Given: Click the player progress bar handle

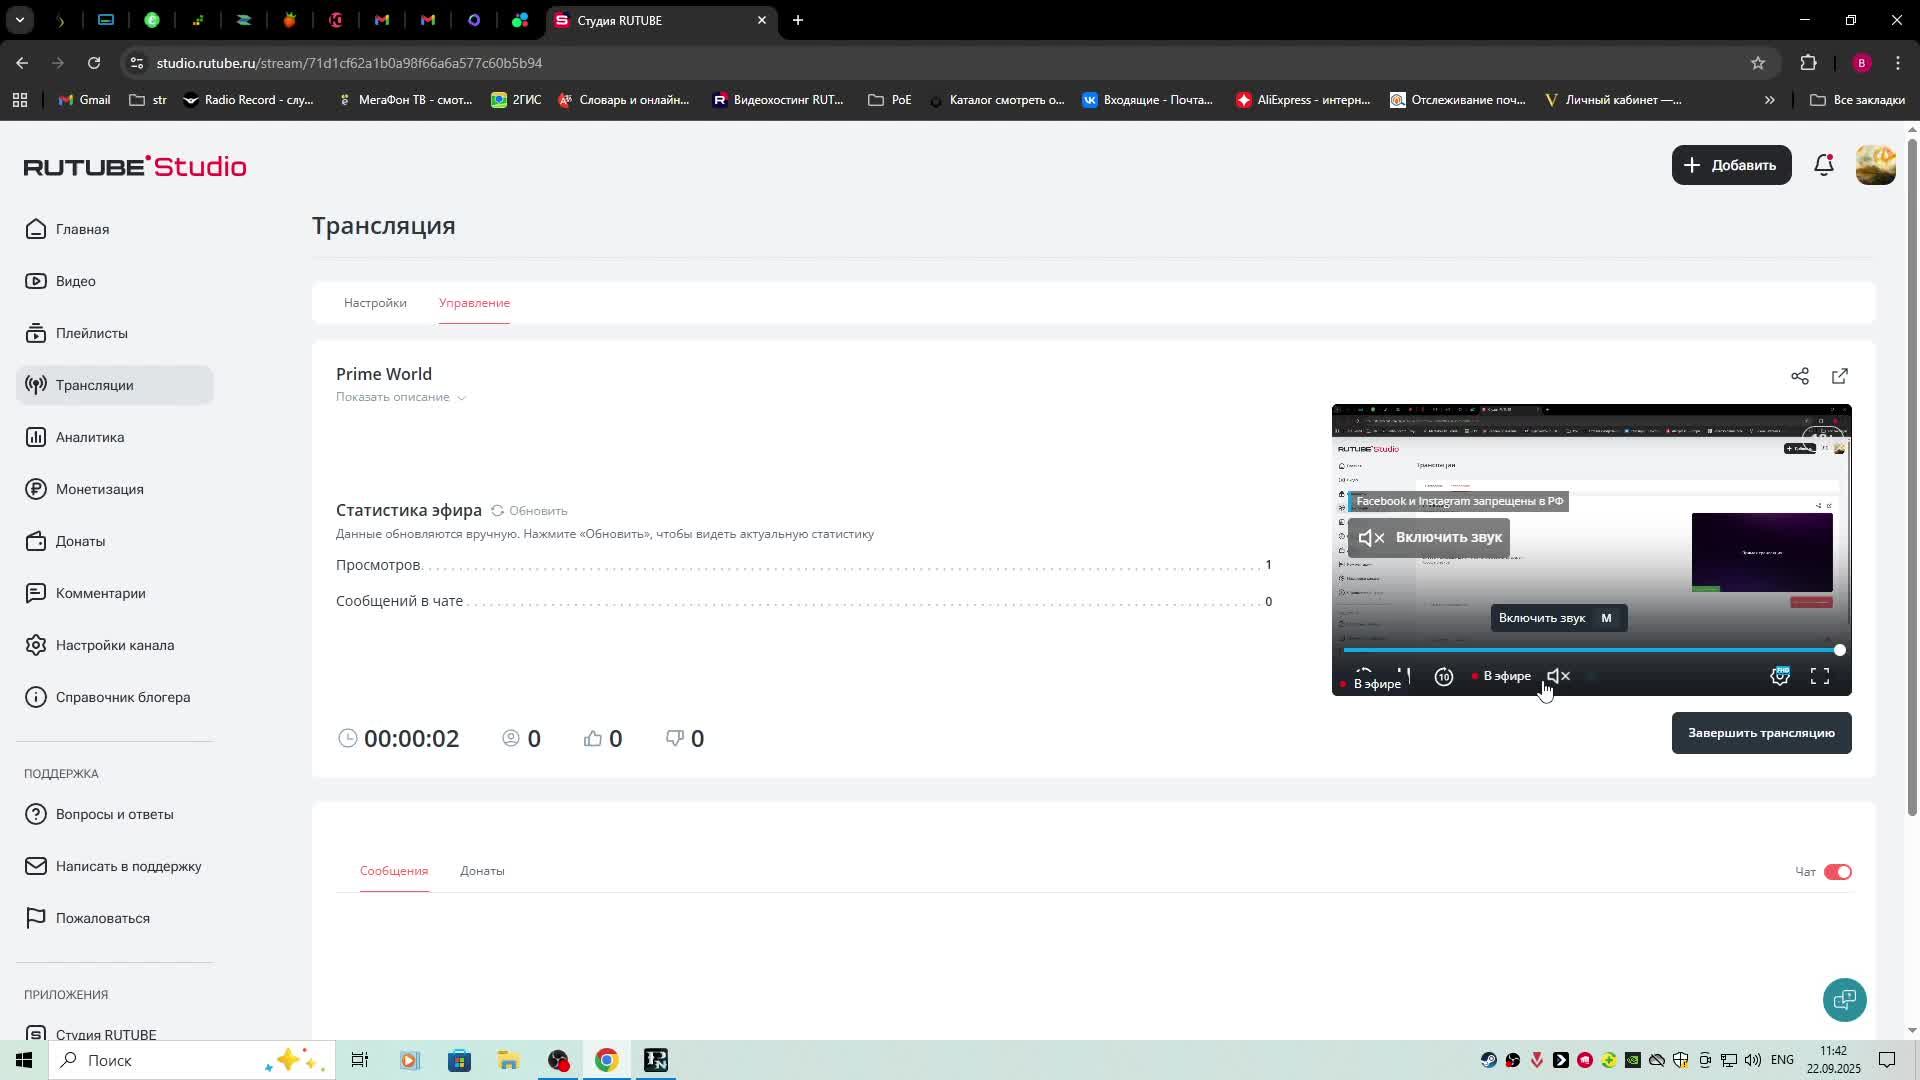Looking at the screenshot, I should point(1839,650).
